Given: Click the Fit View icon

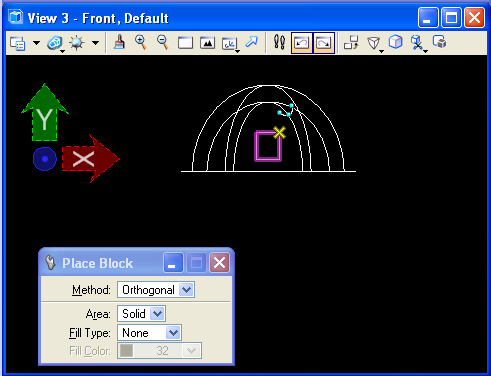Looking at the screenshot, I should 207,43.
